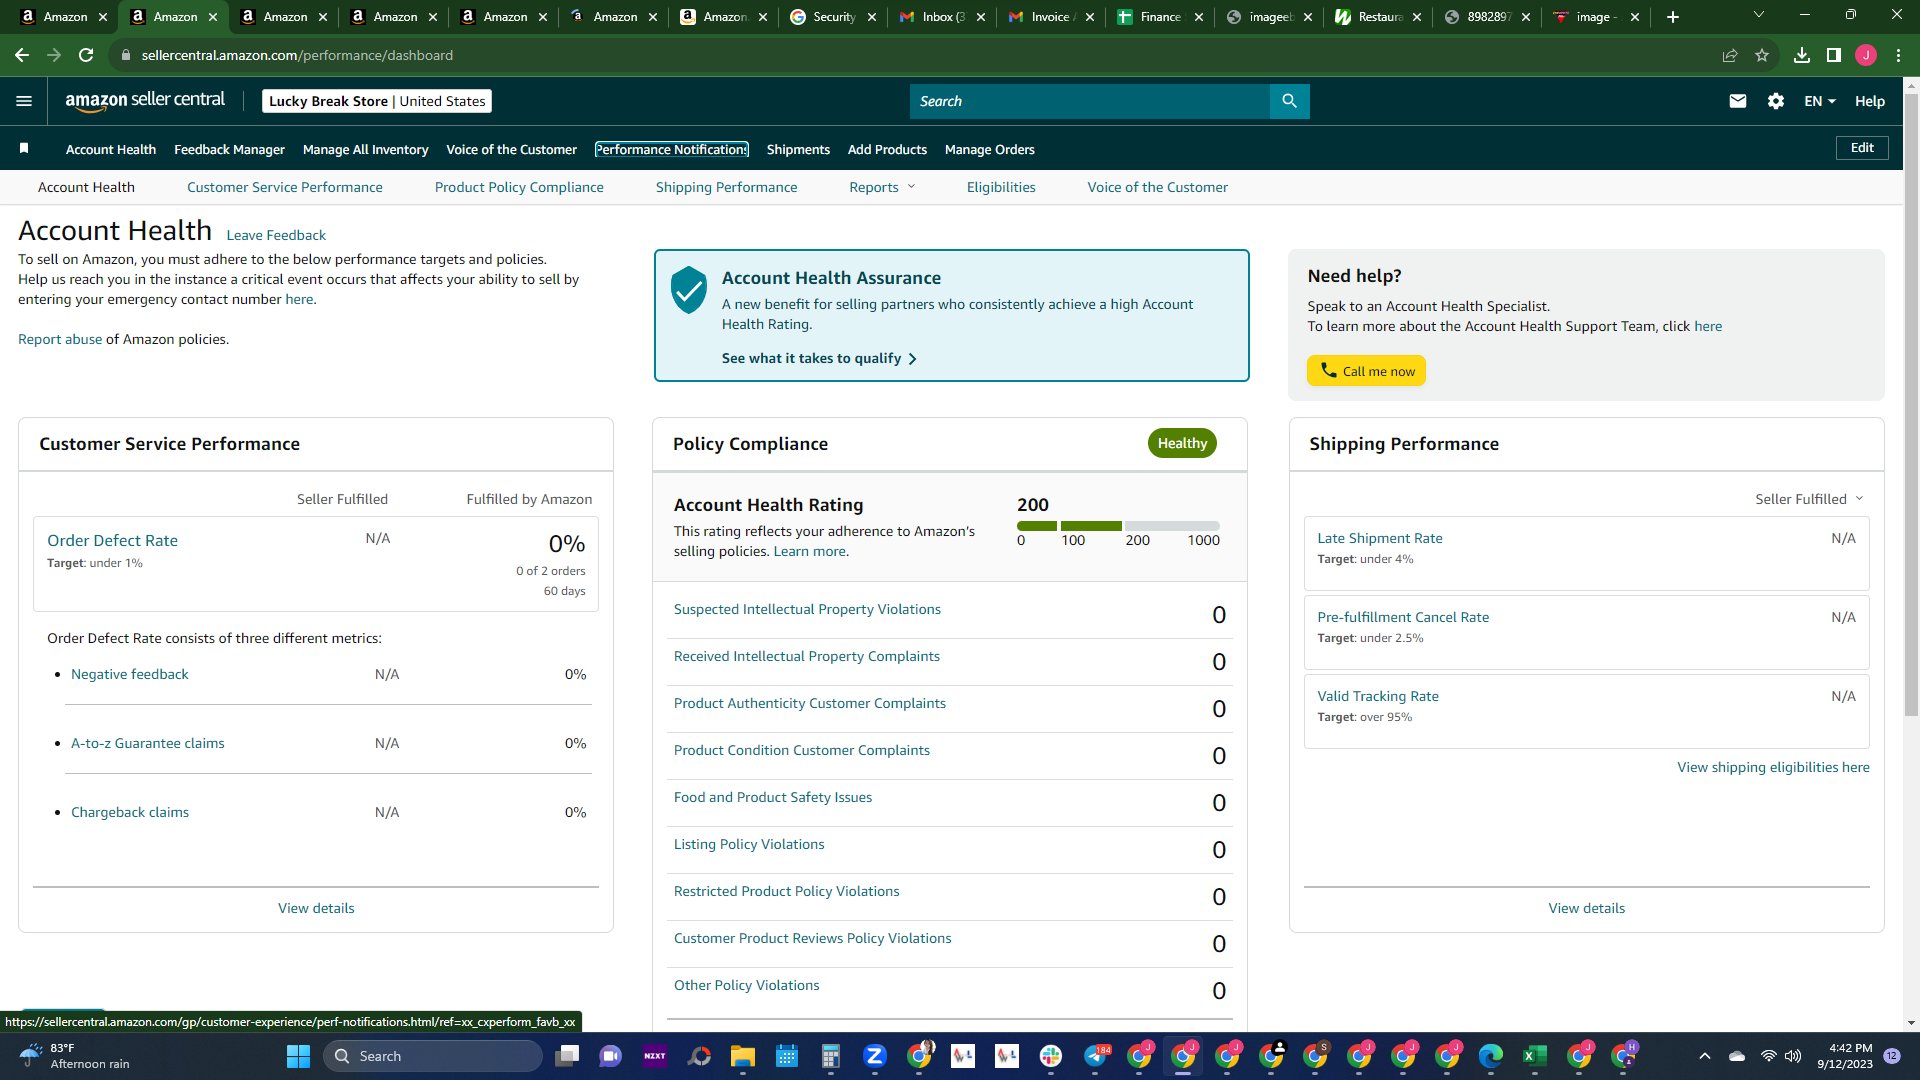This screenshot has height=1080, width=1920.
Task: Show hidden system tray icons
Action: pyautogui.click(x=1705, y=1056)
